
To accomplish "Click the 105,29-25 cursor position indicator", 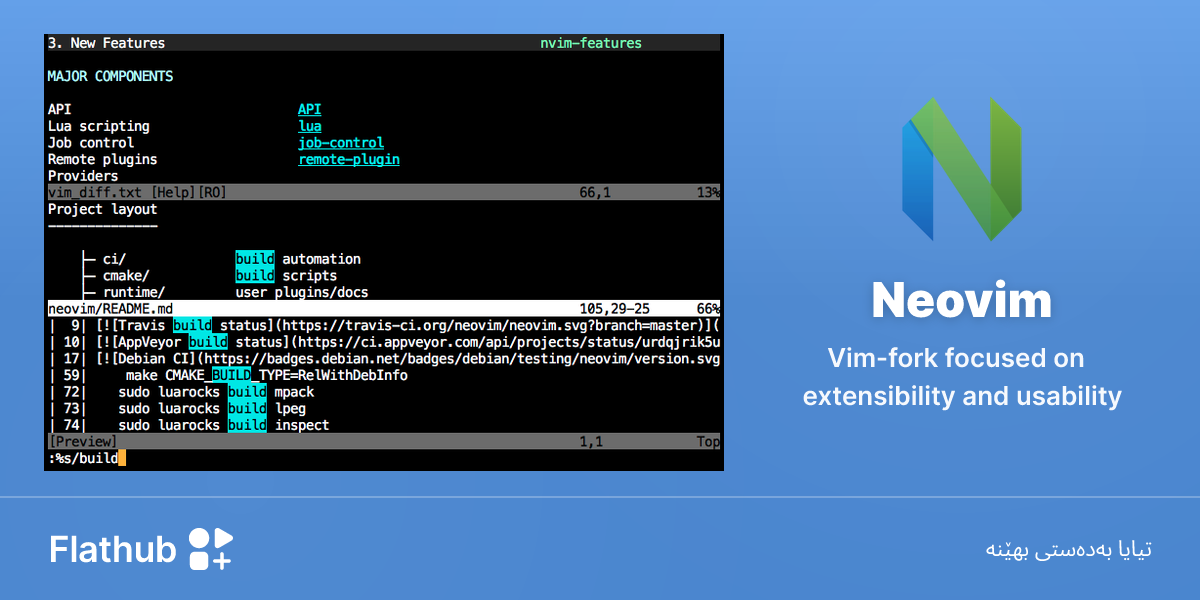I will [614, 309].
